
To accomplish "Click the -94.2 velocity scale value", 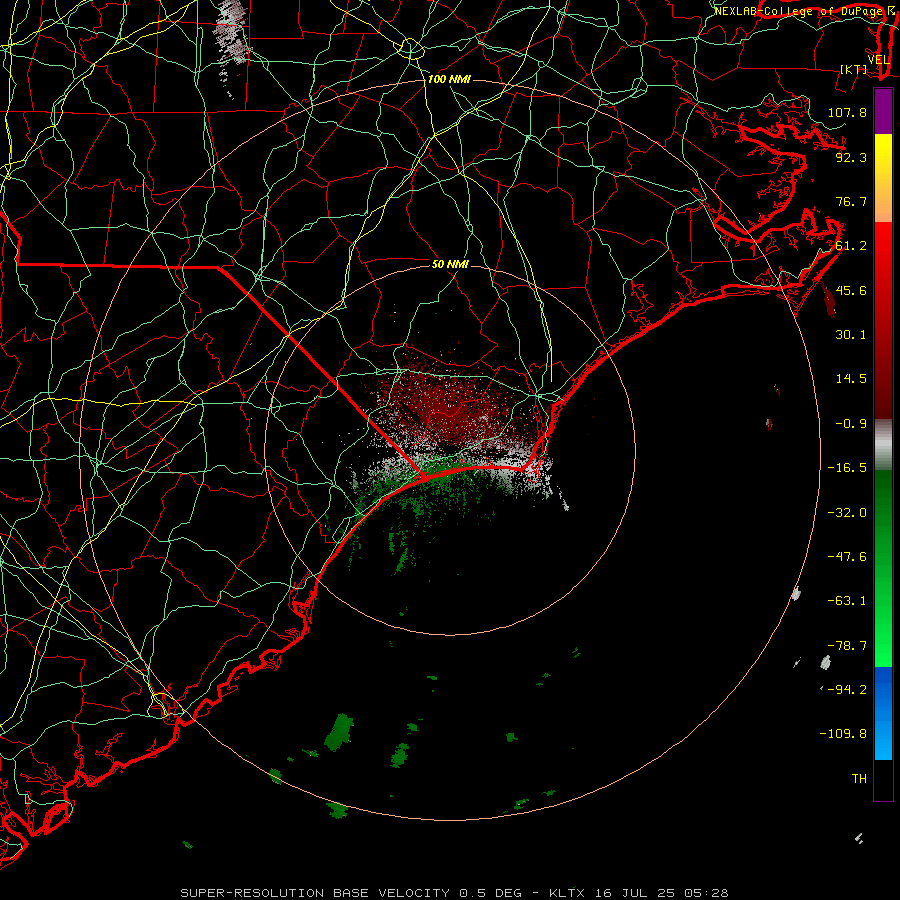I will click(847, 690).
